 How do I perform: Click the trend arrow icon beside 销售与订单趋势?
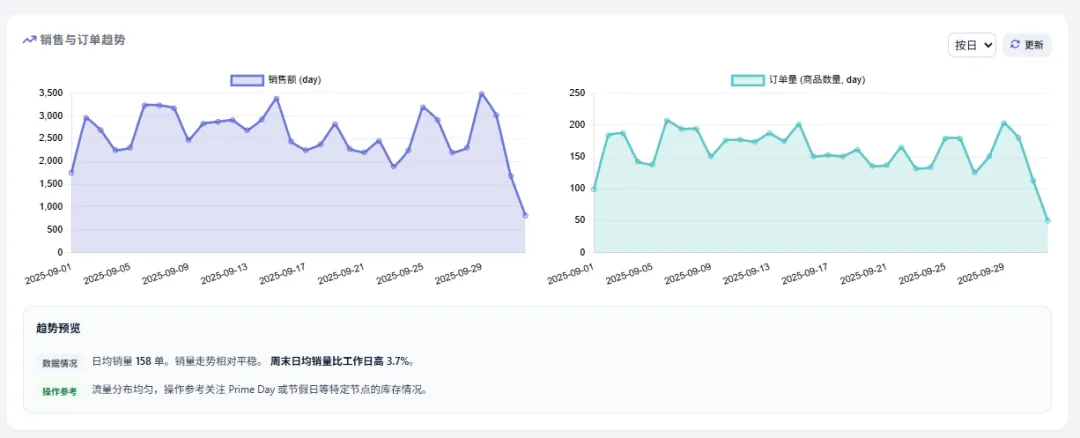29,40
